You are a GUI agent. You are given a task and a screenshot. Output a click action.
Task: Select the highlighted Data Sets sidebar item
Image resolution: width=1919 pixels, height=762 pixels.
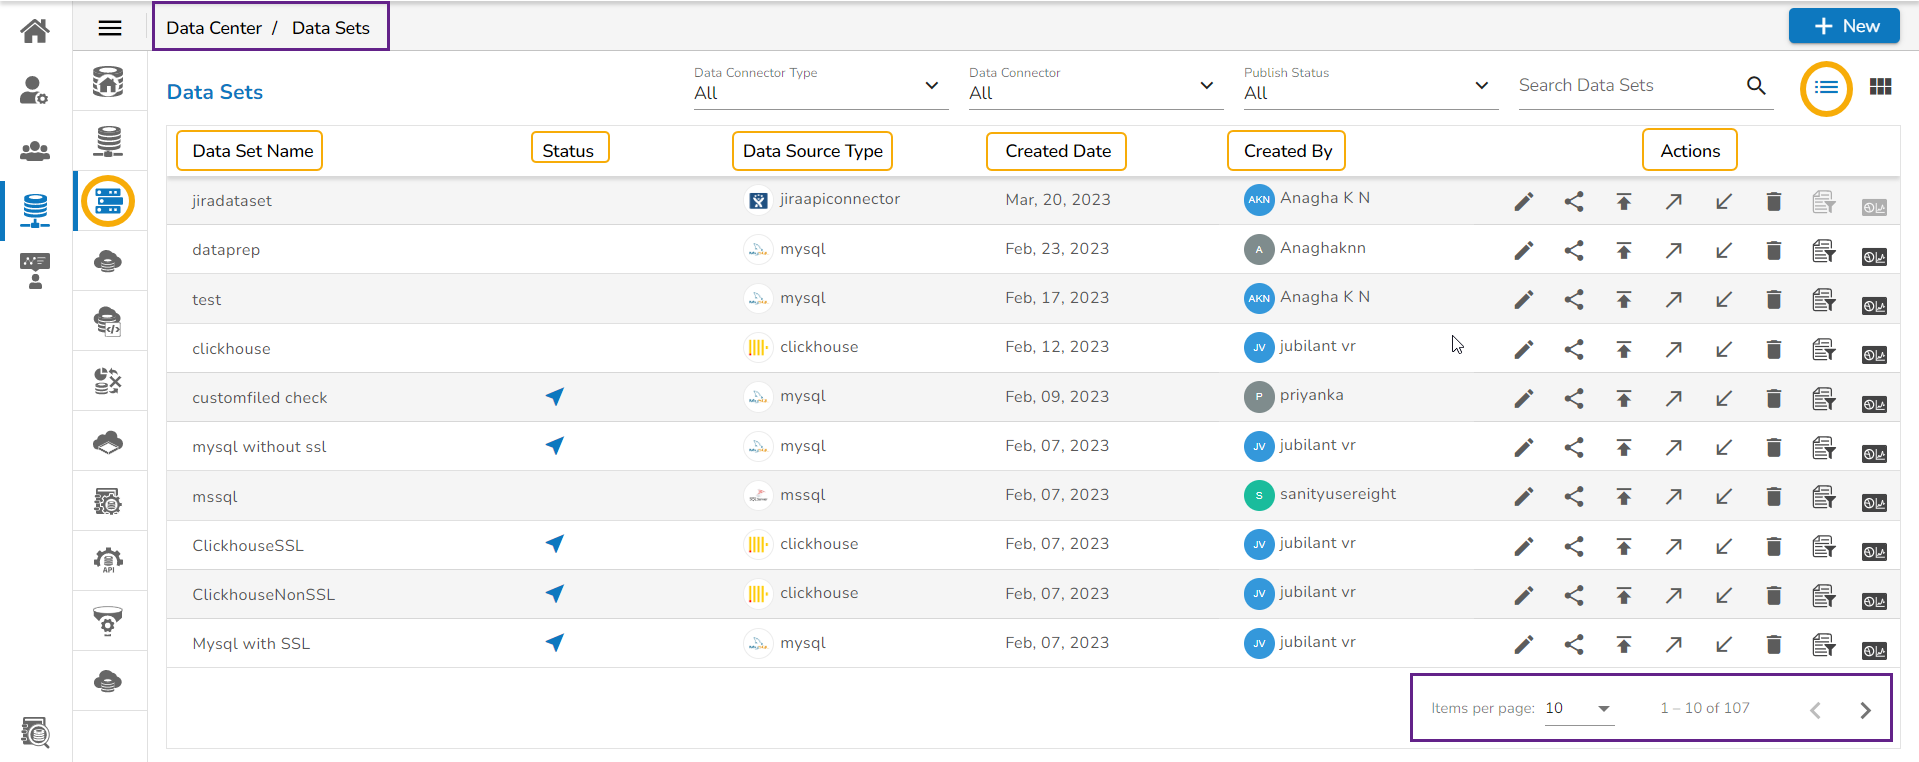(109, 201)
